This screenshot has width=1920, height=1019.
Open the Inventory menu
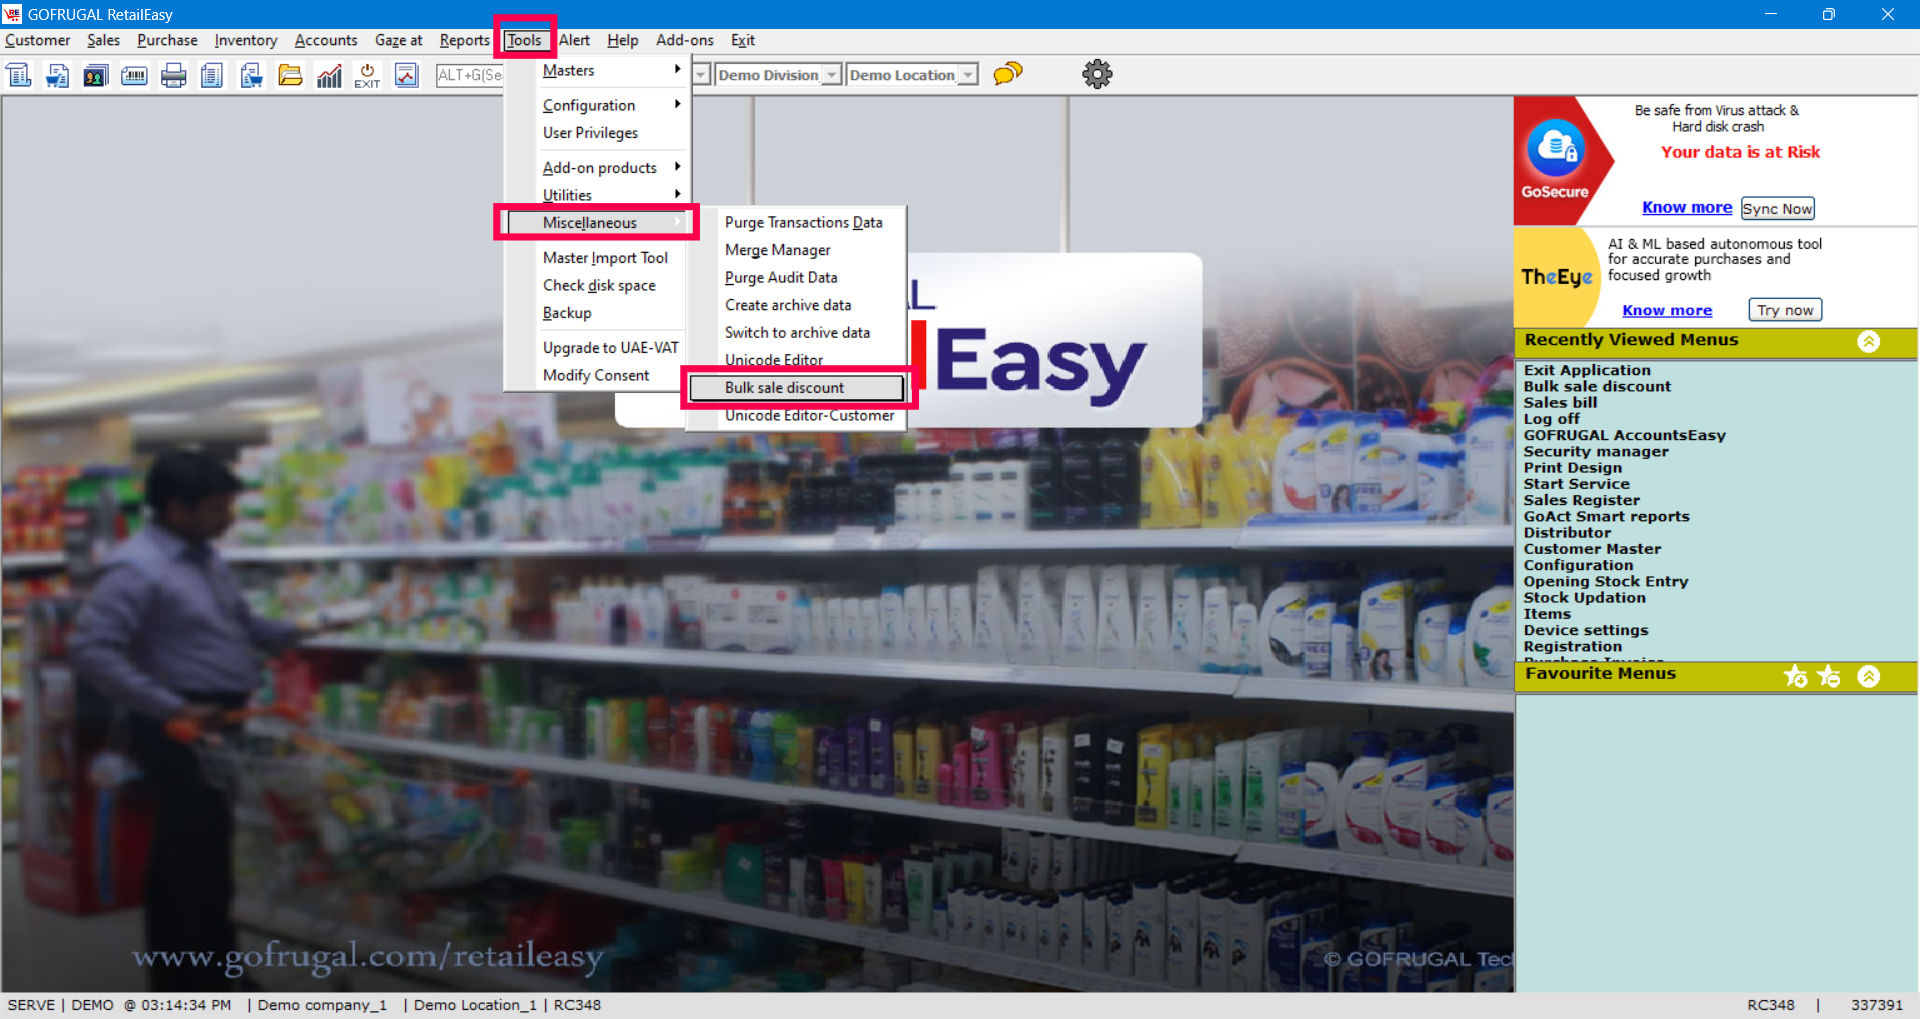(x=246, y=40)
